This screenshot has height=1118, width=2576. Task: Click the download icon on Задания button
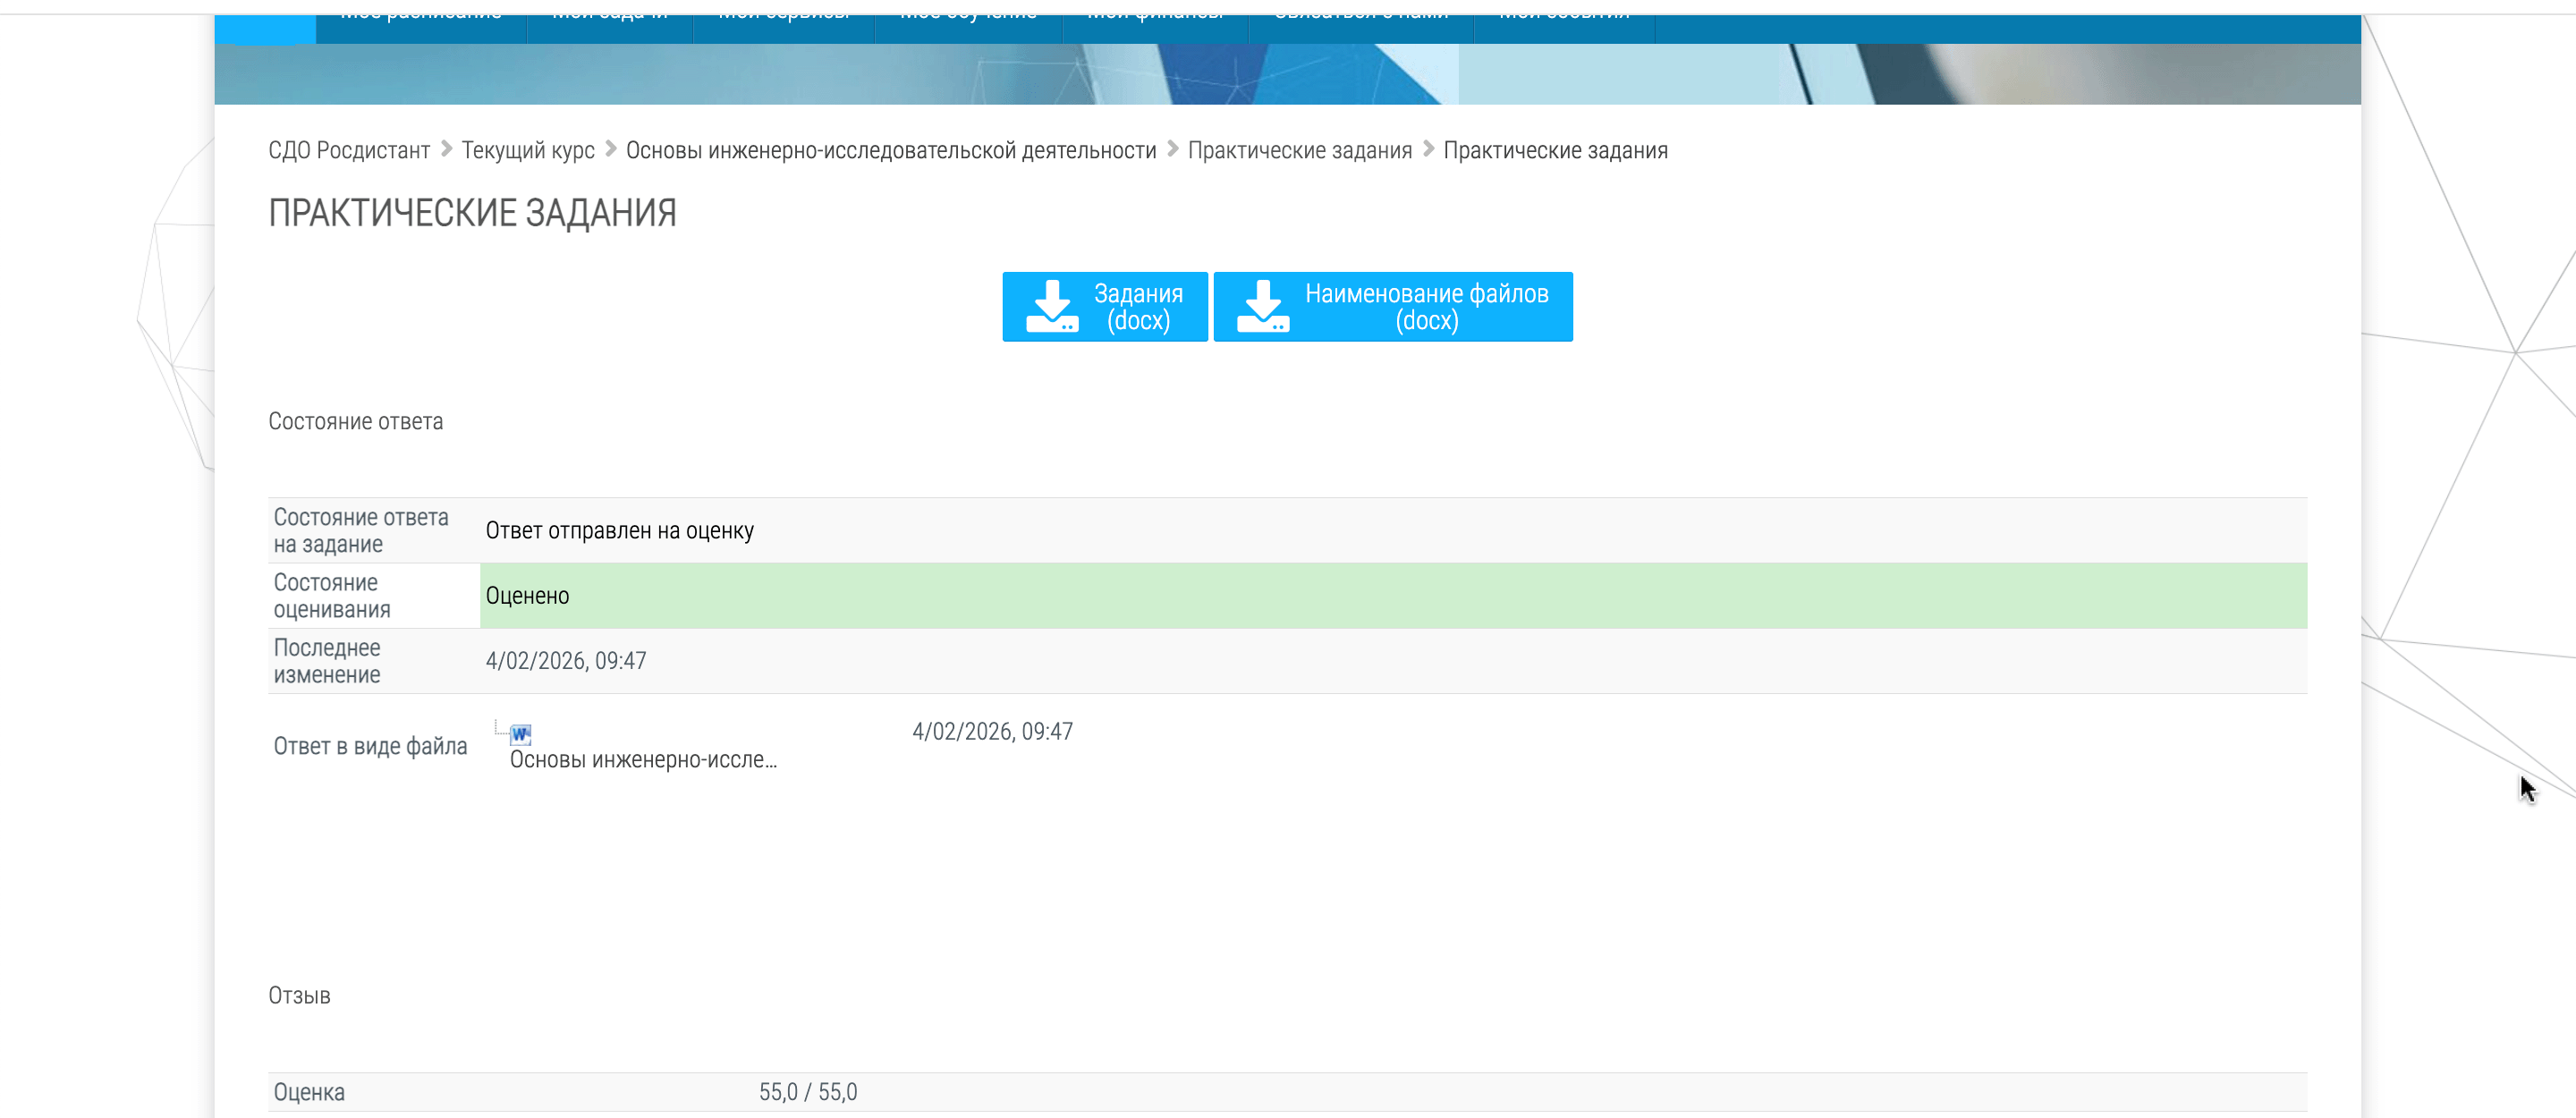1052,306
